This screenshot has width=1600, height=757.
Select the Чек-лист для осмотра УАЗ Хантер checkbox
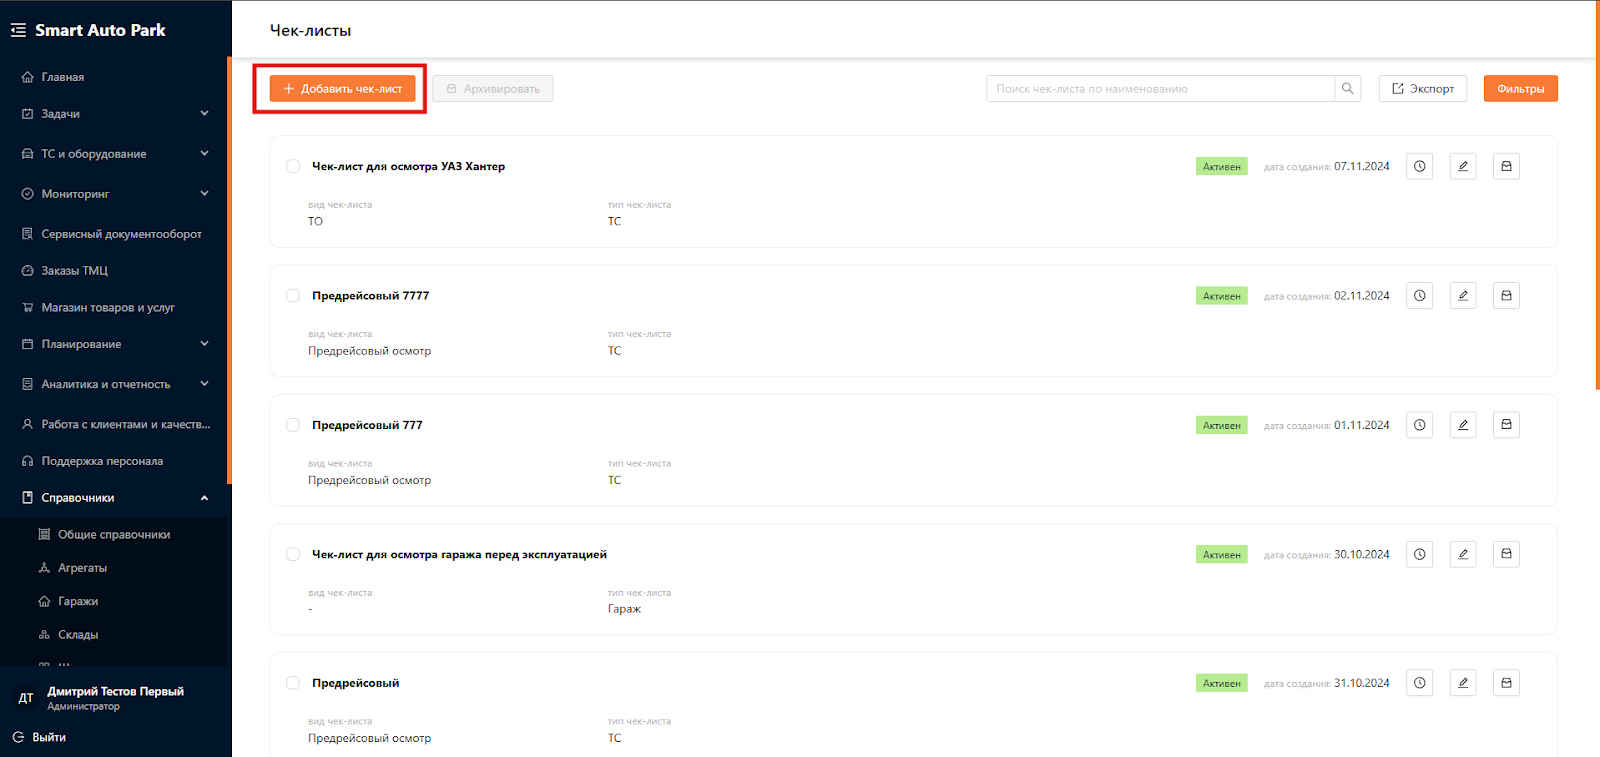click(x=293, y=166)
